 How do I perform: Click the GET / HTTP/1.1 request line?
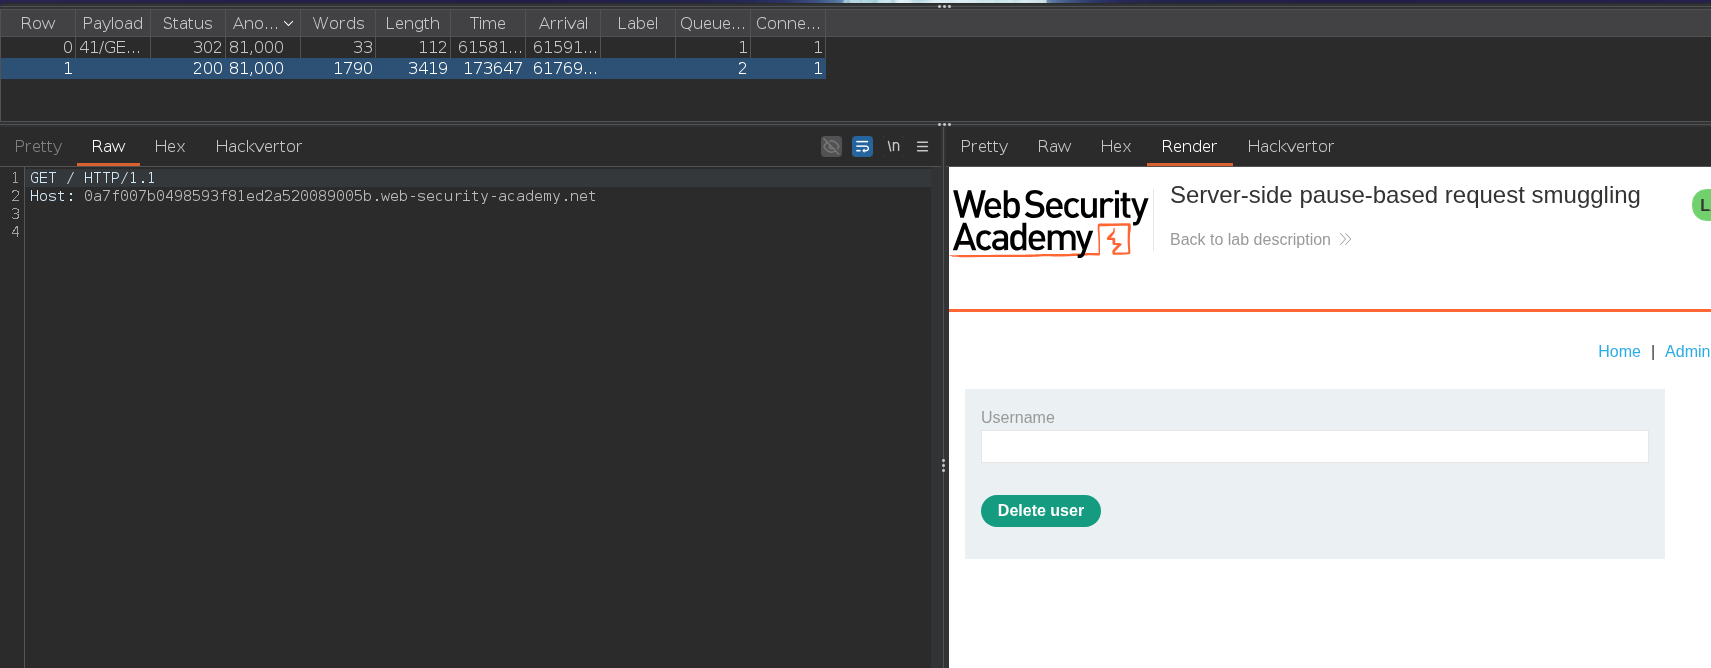point(92,178)
